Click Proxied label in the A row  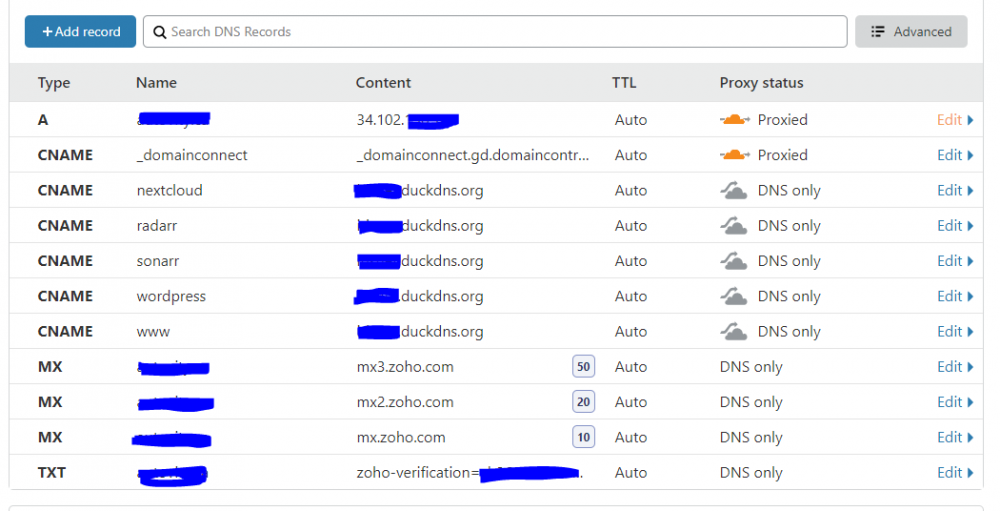[783, 120]
